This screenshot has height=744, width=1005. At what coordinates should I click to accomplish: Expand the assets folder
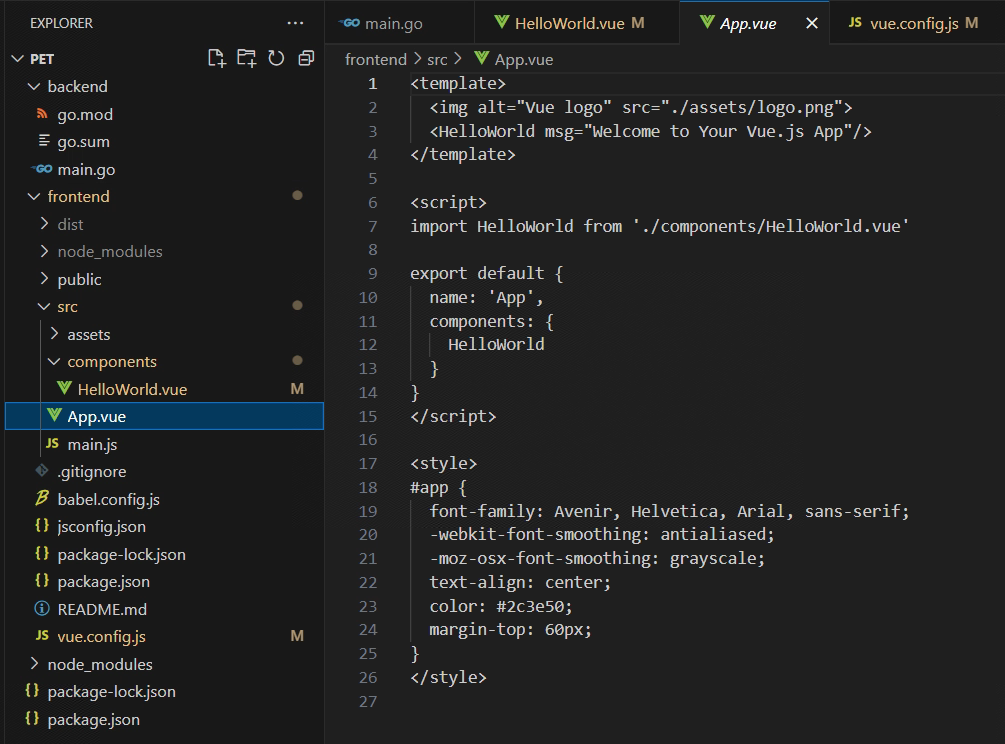54,334
